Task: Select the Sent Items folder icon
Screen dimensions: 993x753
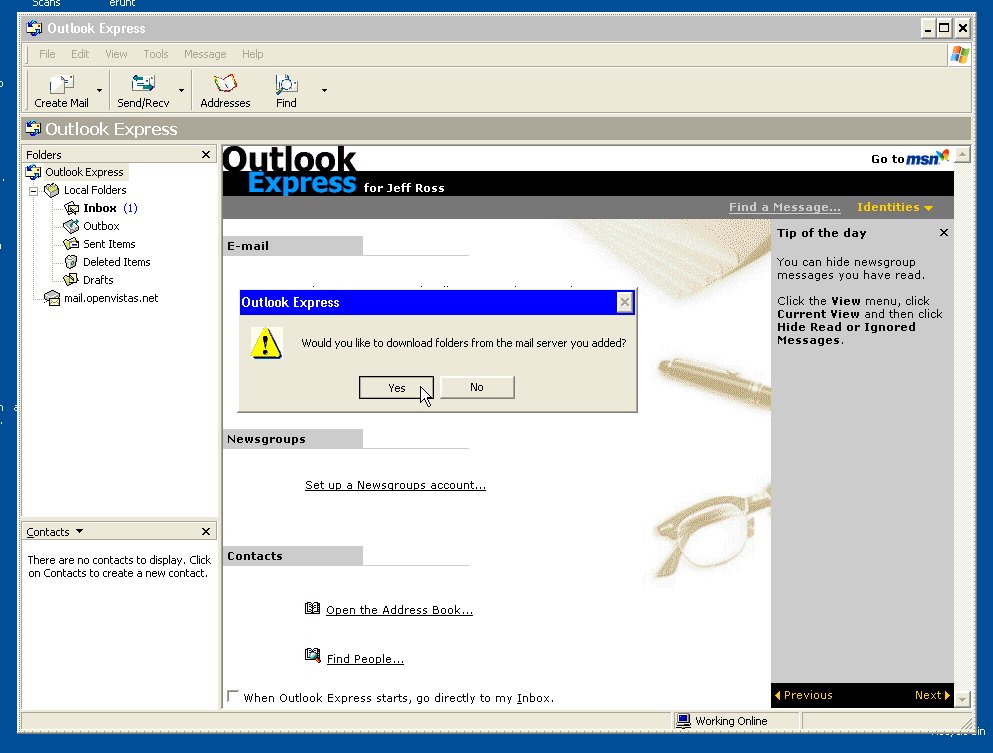Action: 72,244
